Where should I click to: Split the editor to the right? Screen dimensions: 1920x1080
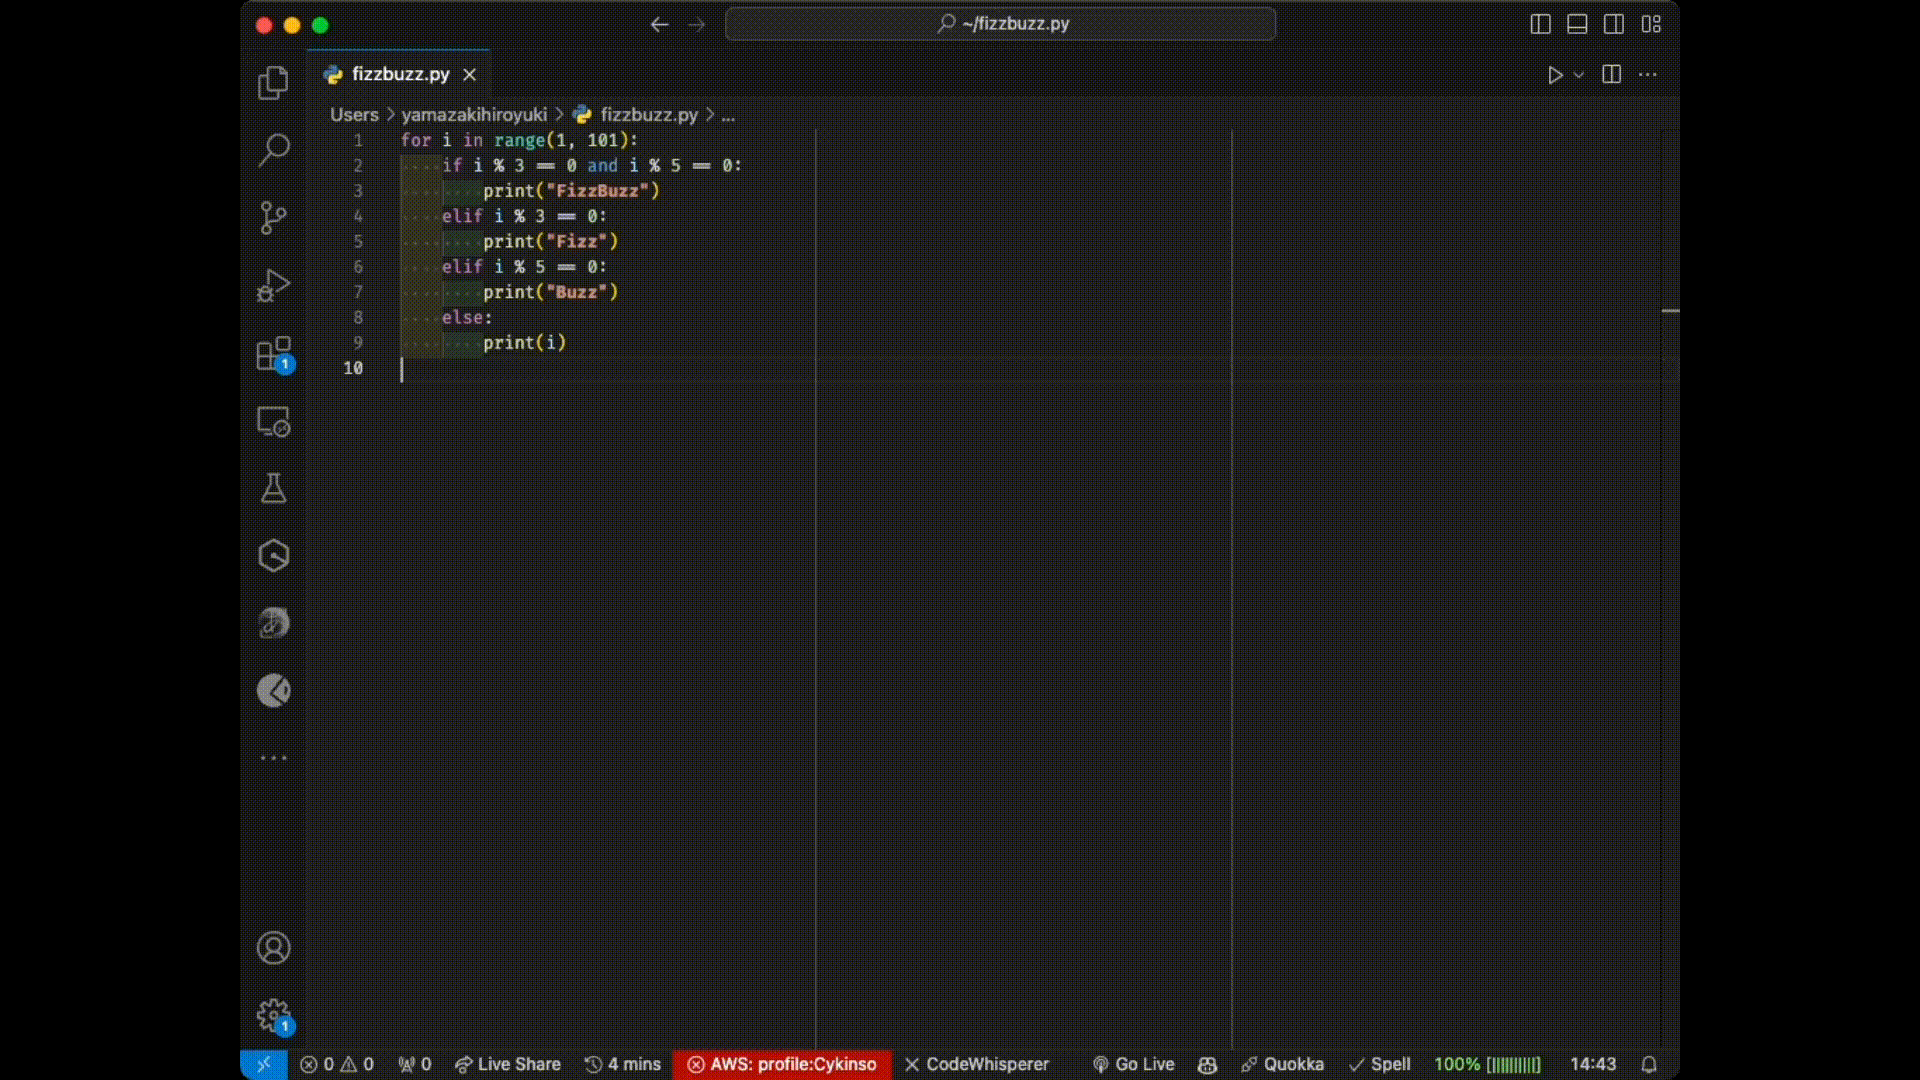(1611, 75)
